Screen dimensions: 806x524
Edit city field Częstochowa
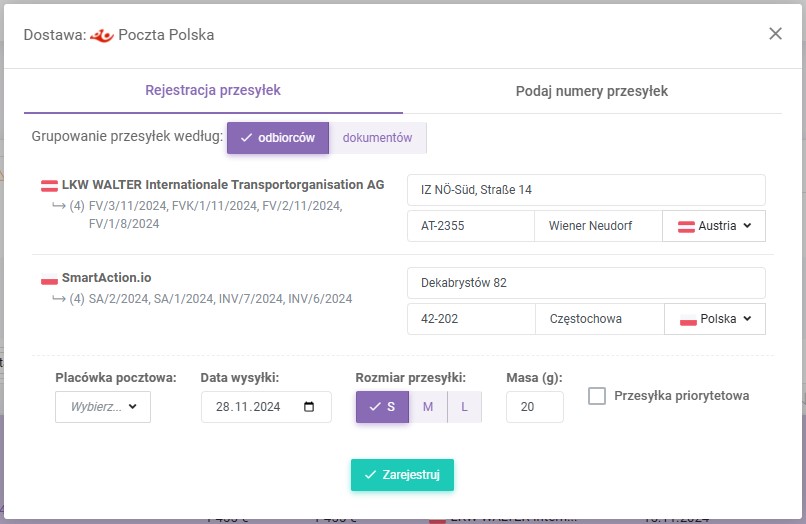click(x=600, y=319)
